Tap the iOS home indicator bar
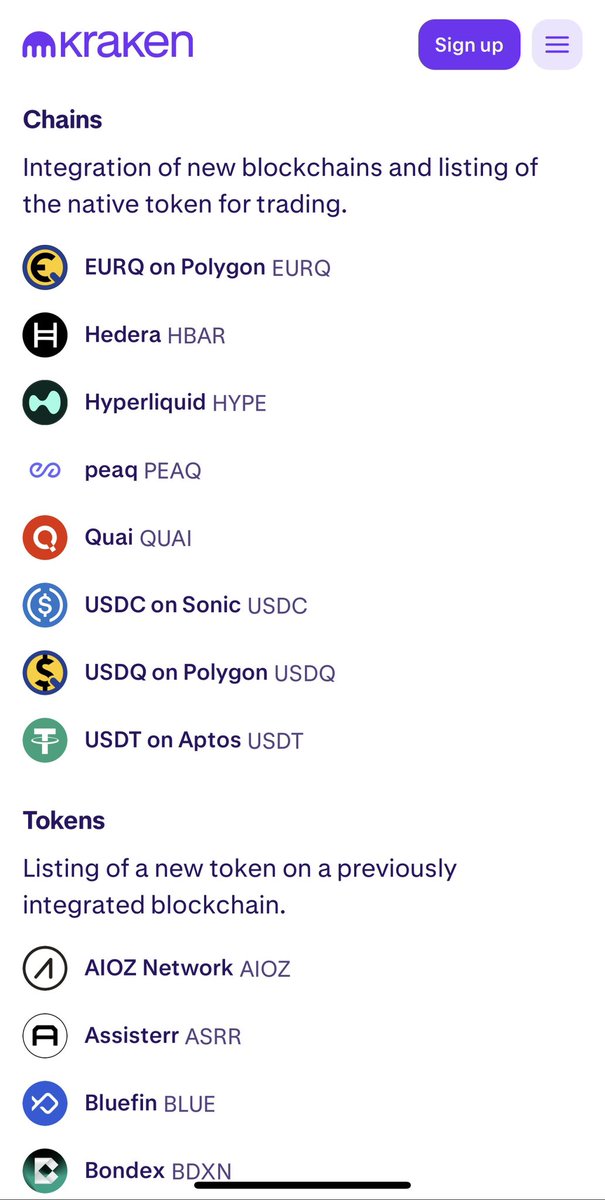605x1200 pixels. click(302, 1186)
